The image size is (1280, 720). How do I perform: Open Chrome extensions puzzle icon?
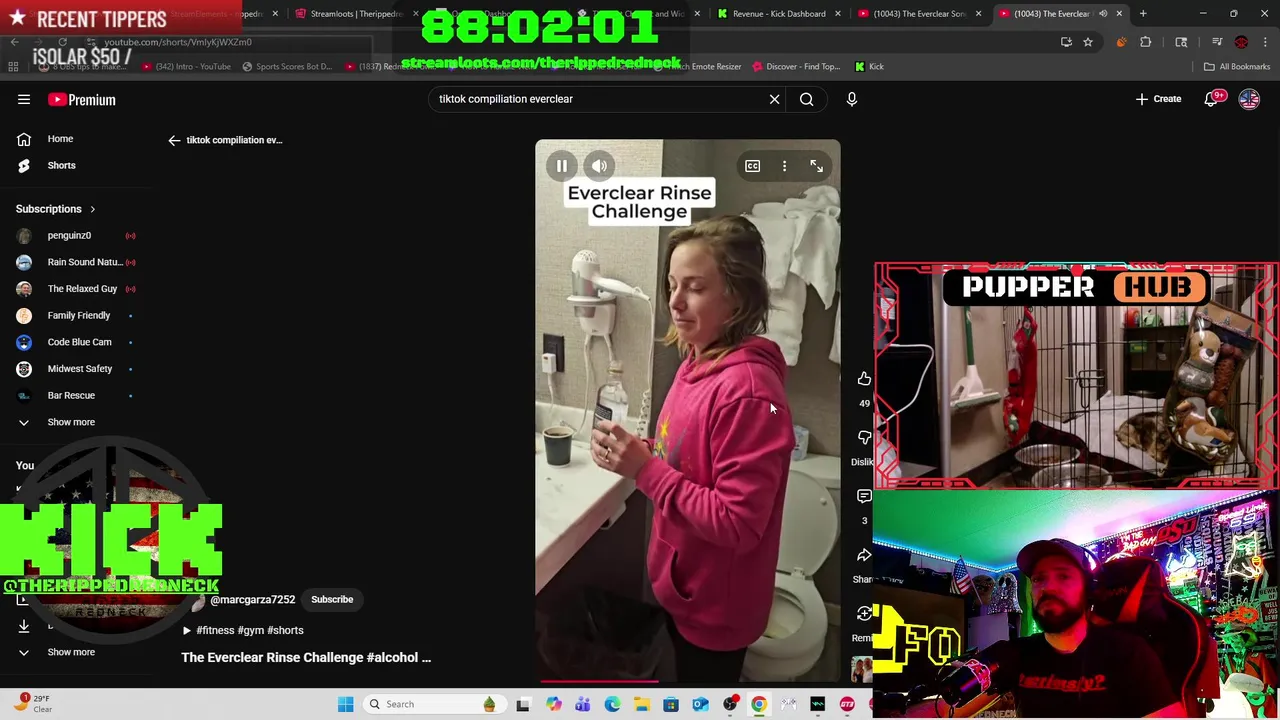click(x=1146, y=42)
